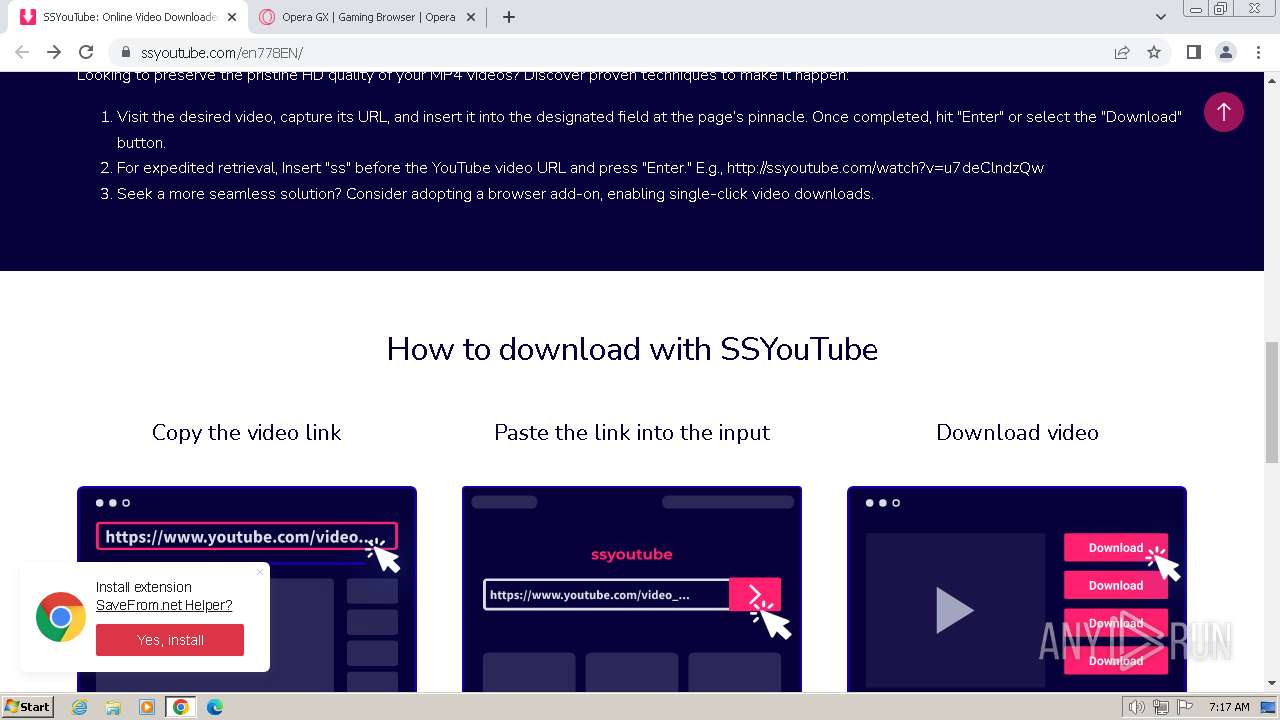Open media player taskbar icon
Viewport: 1280px width, 720px height.
(x=147, y=707)
